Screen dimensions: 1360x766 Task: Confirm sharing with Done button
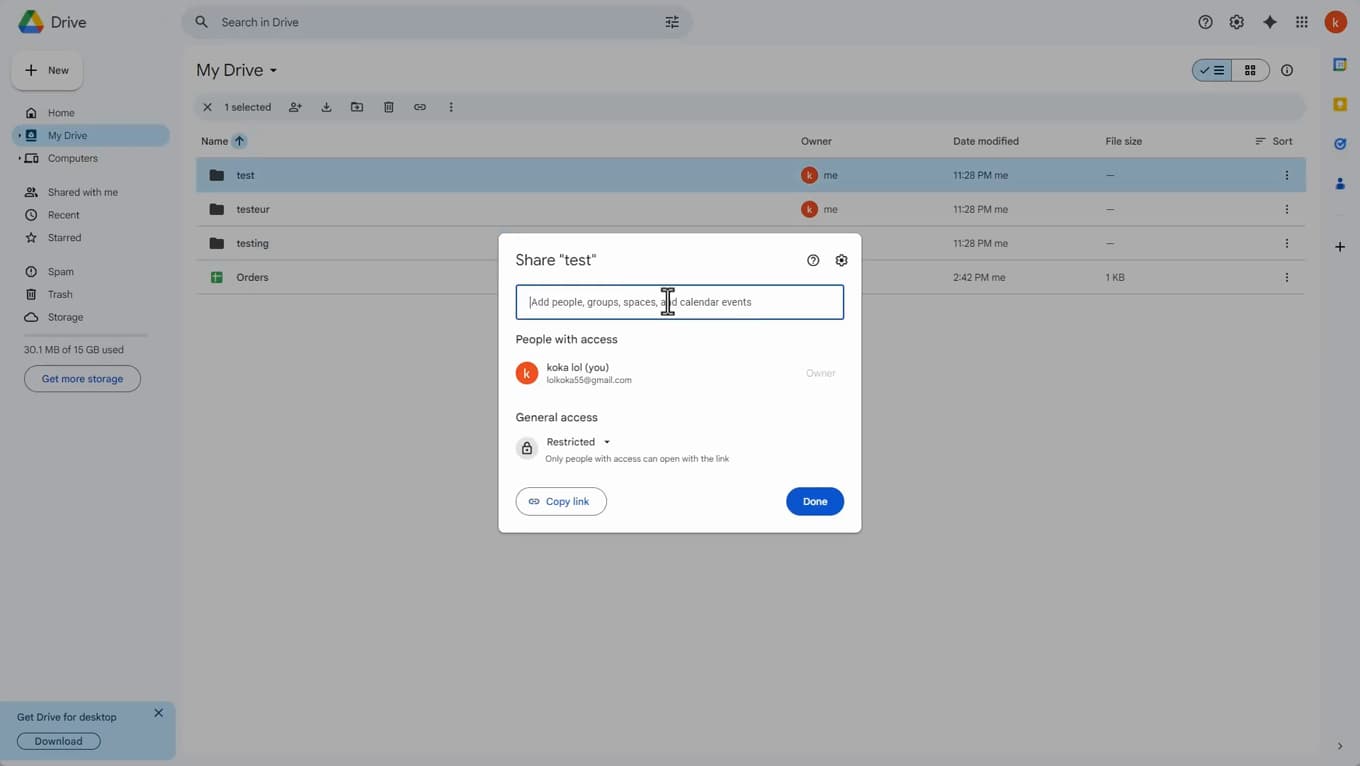[x=815, y=501]
